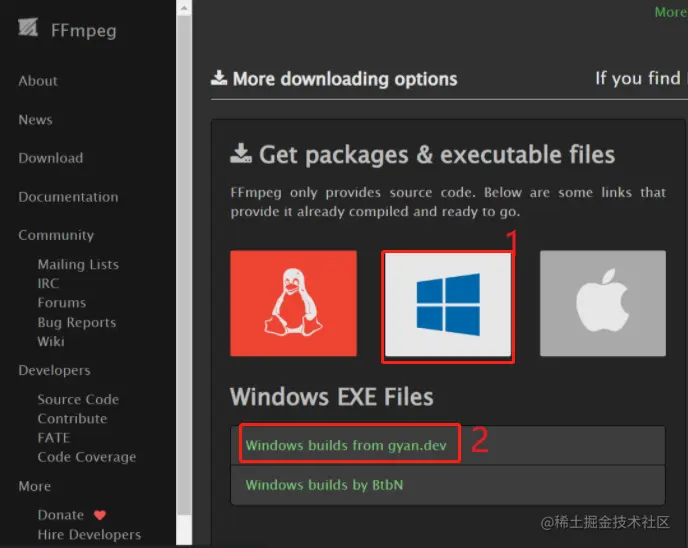Open Documentation from the sidebar
Screen dimensions: 688x548
coord(68,197)
